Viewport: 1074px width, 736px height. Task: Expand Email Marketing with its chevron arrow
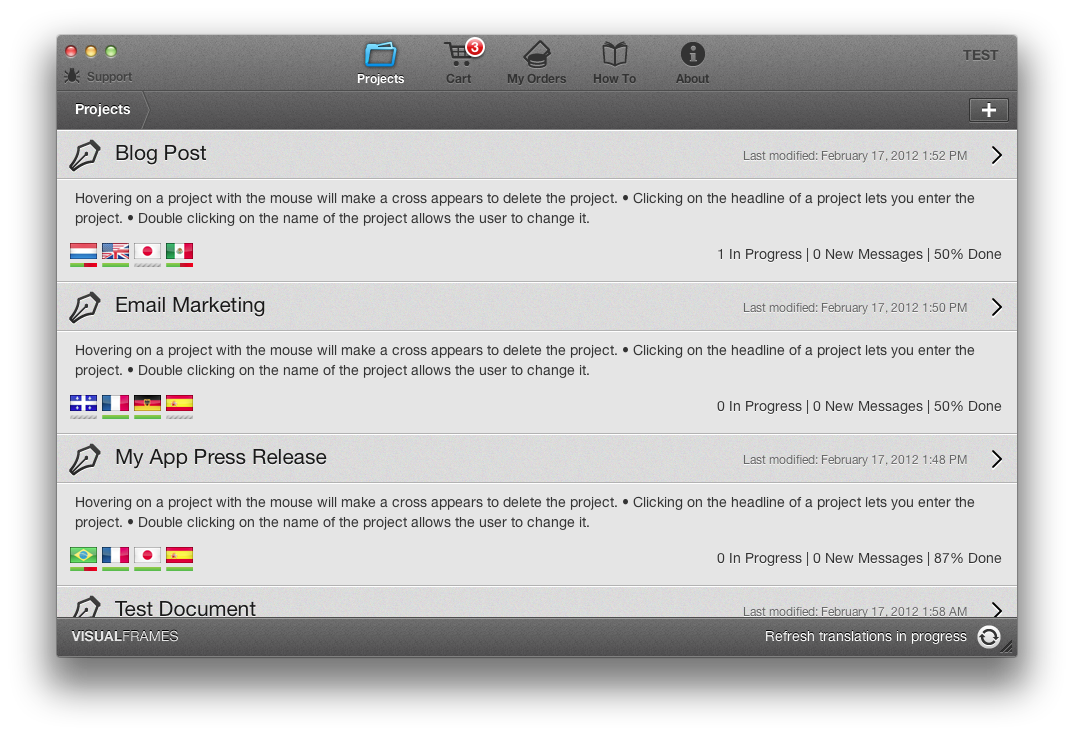point(997,307)
